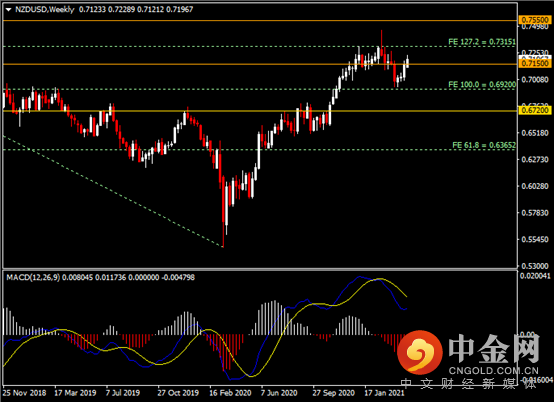554x402 pixels.
Task: Click the 0.55450 price scale value
Action: tap(535, 239)
